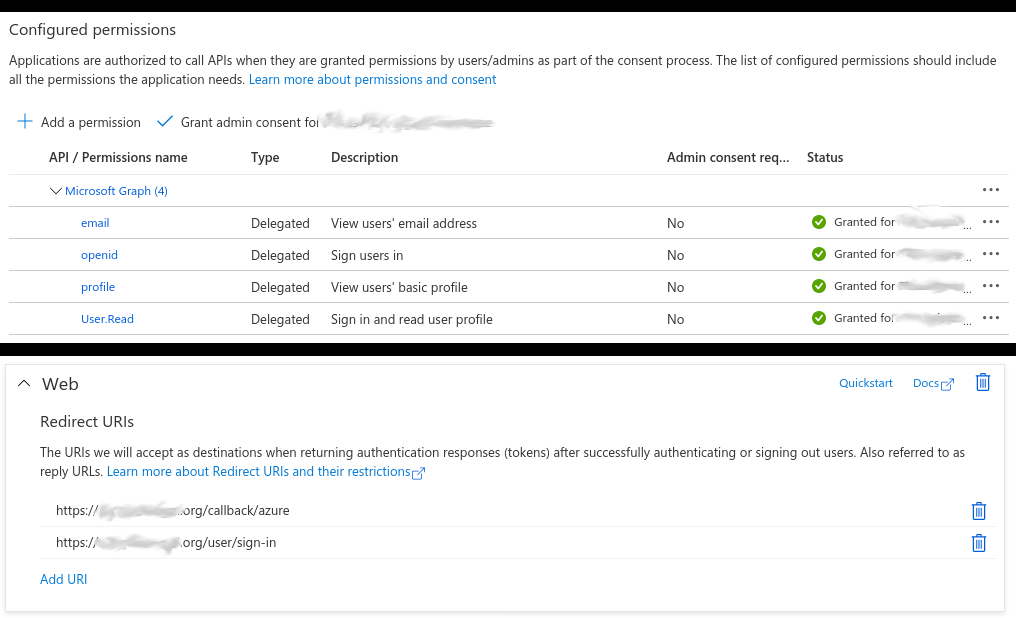Click the Delegated type cell in User.Read row
The width and height of the screenshot is (1016, 618).
[x=280, y=319]
